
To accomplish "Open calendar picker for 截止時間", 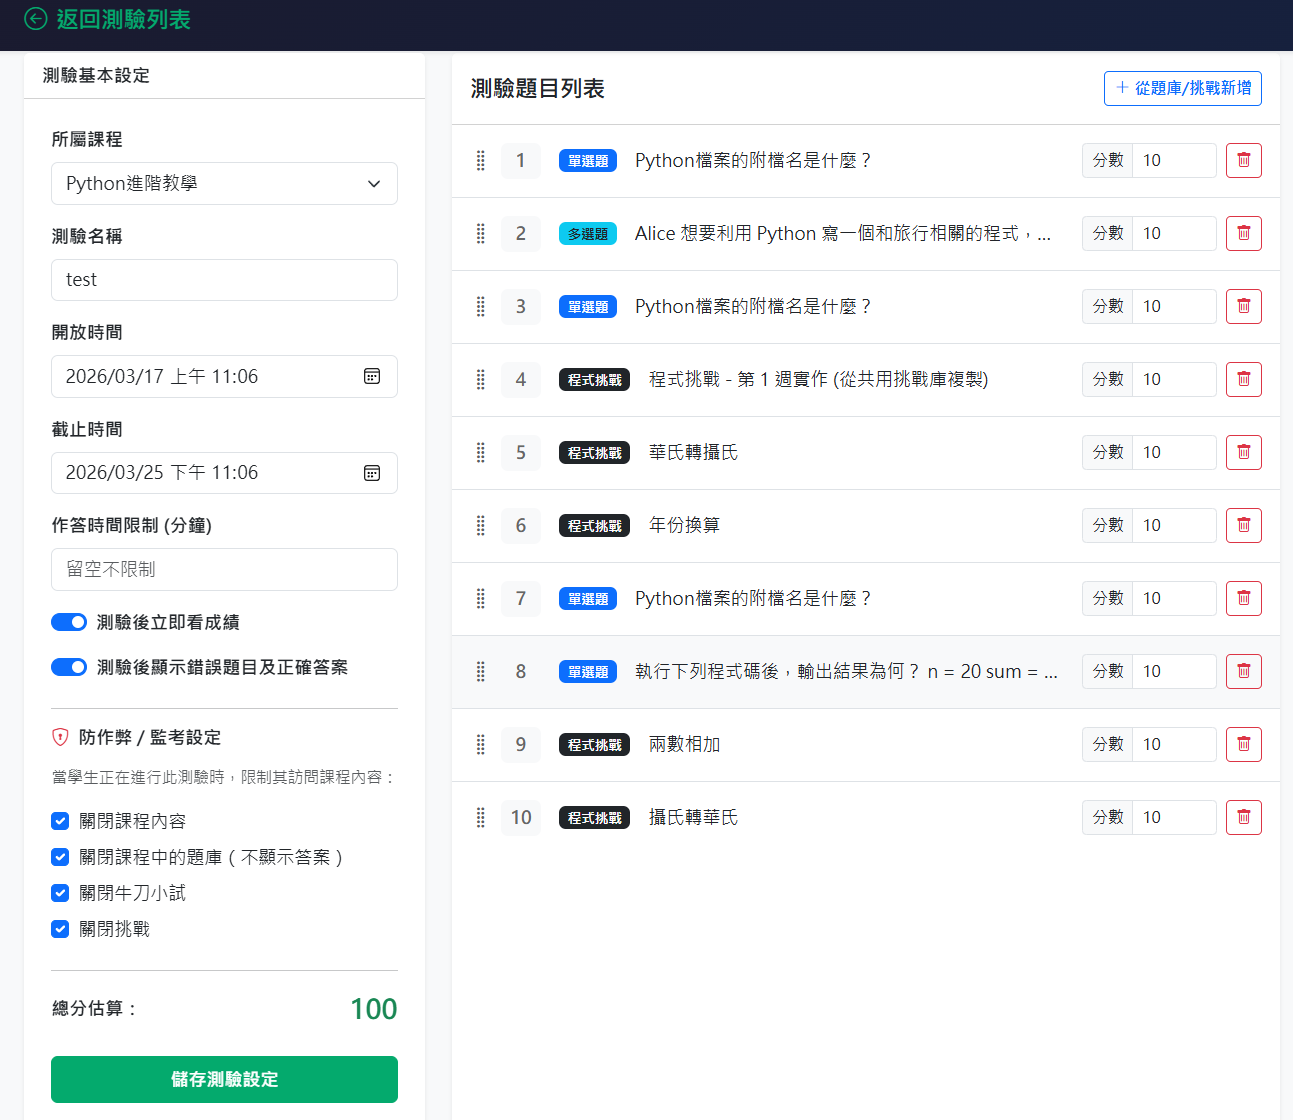I will tap(372, 473).
